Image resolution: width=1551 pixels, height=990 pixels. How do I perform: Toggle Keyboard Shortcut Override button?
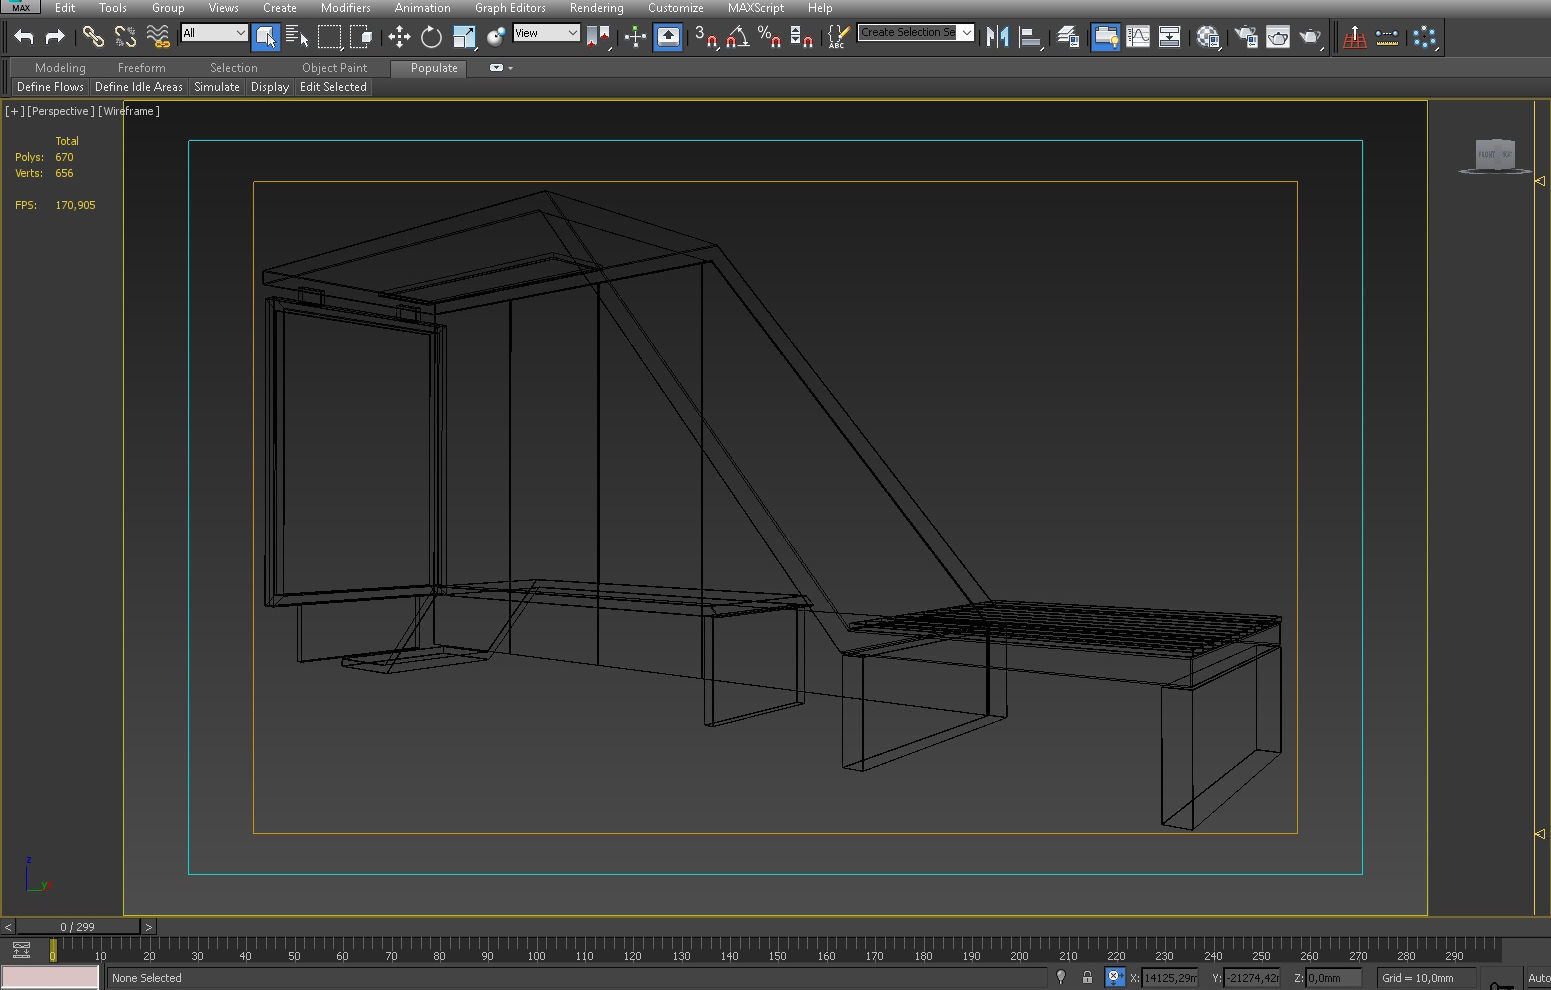668,37
